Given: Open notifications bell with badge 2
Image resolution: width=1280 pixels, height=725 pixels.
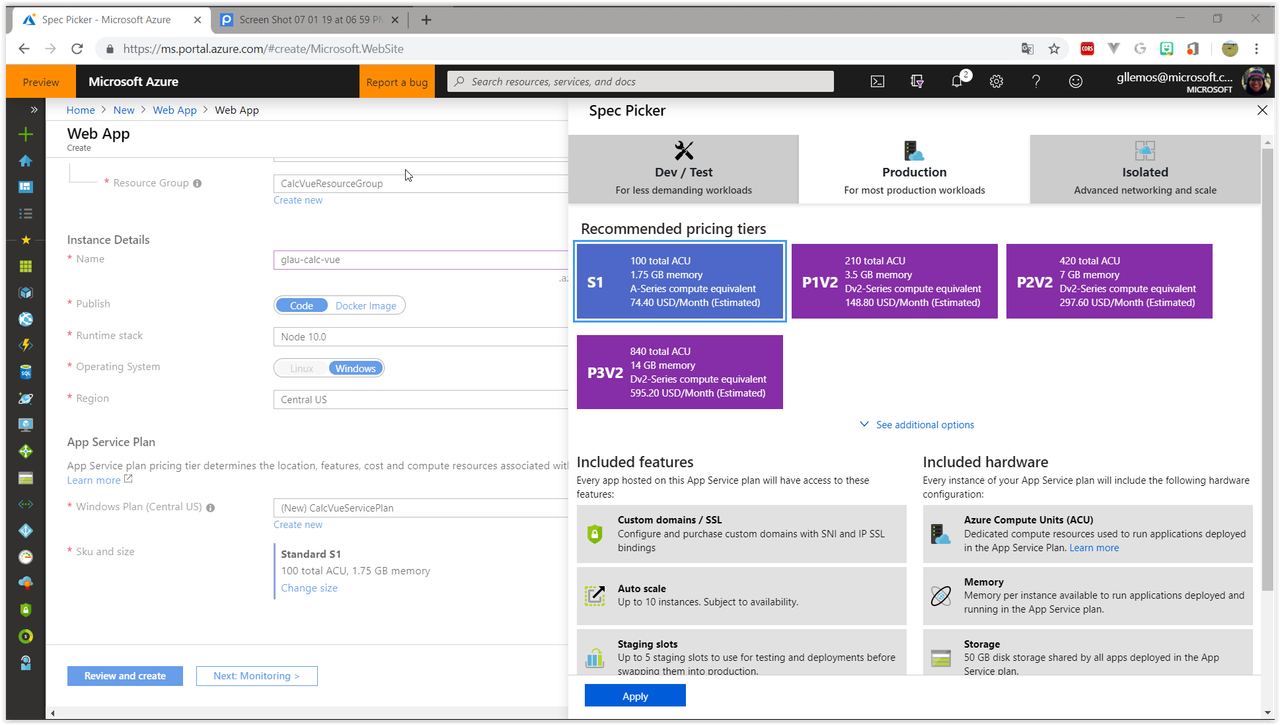Looking at the screenshot, I should click(x=958, y=82).
